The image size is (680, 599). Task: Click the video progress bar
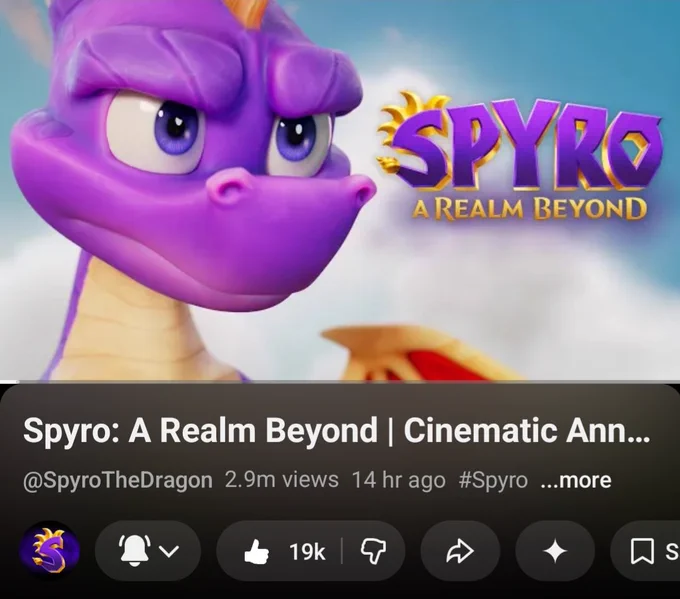coord(340,382)
